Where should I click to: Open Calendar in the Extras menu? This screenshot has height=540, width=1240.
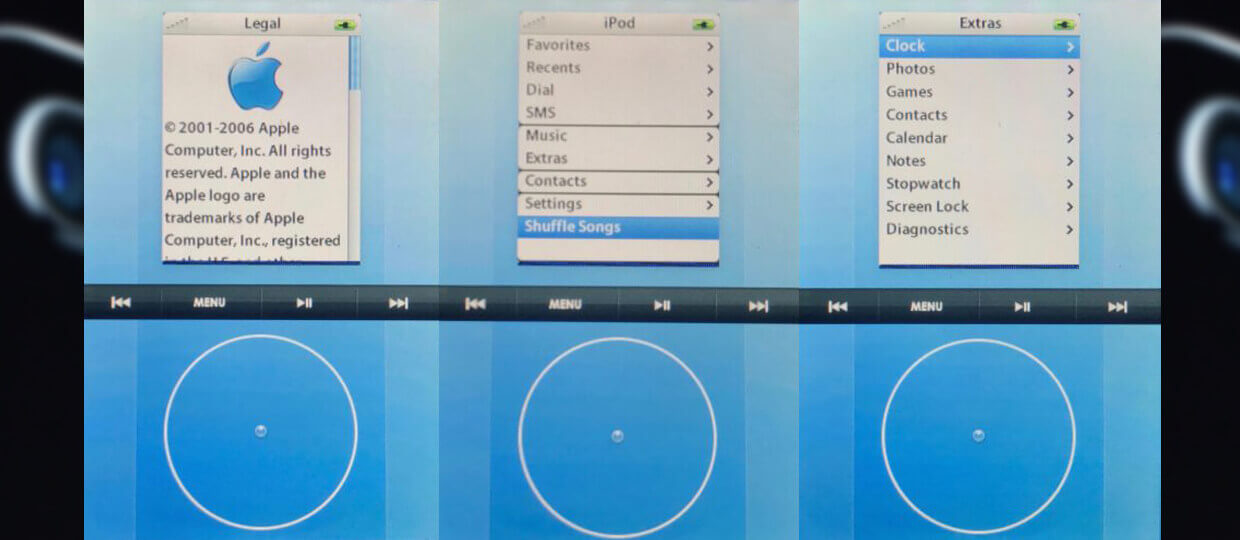click(x=979, y=138)
